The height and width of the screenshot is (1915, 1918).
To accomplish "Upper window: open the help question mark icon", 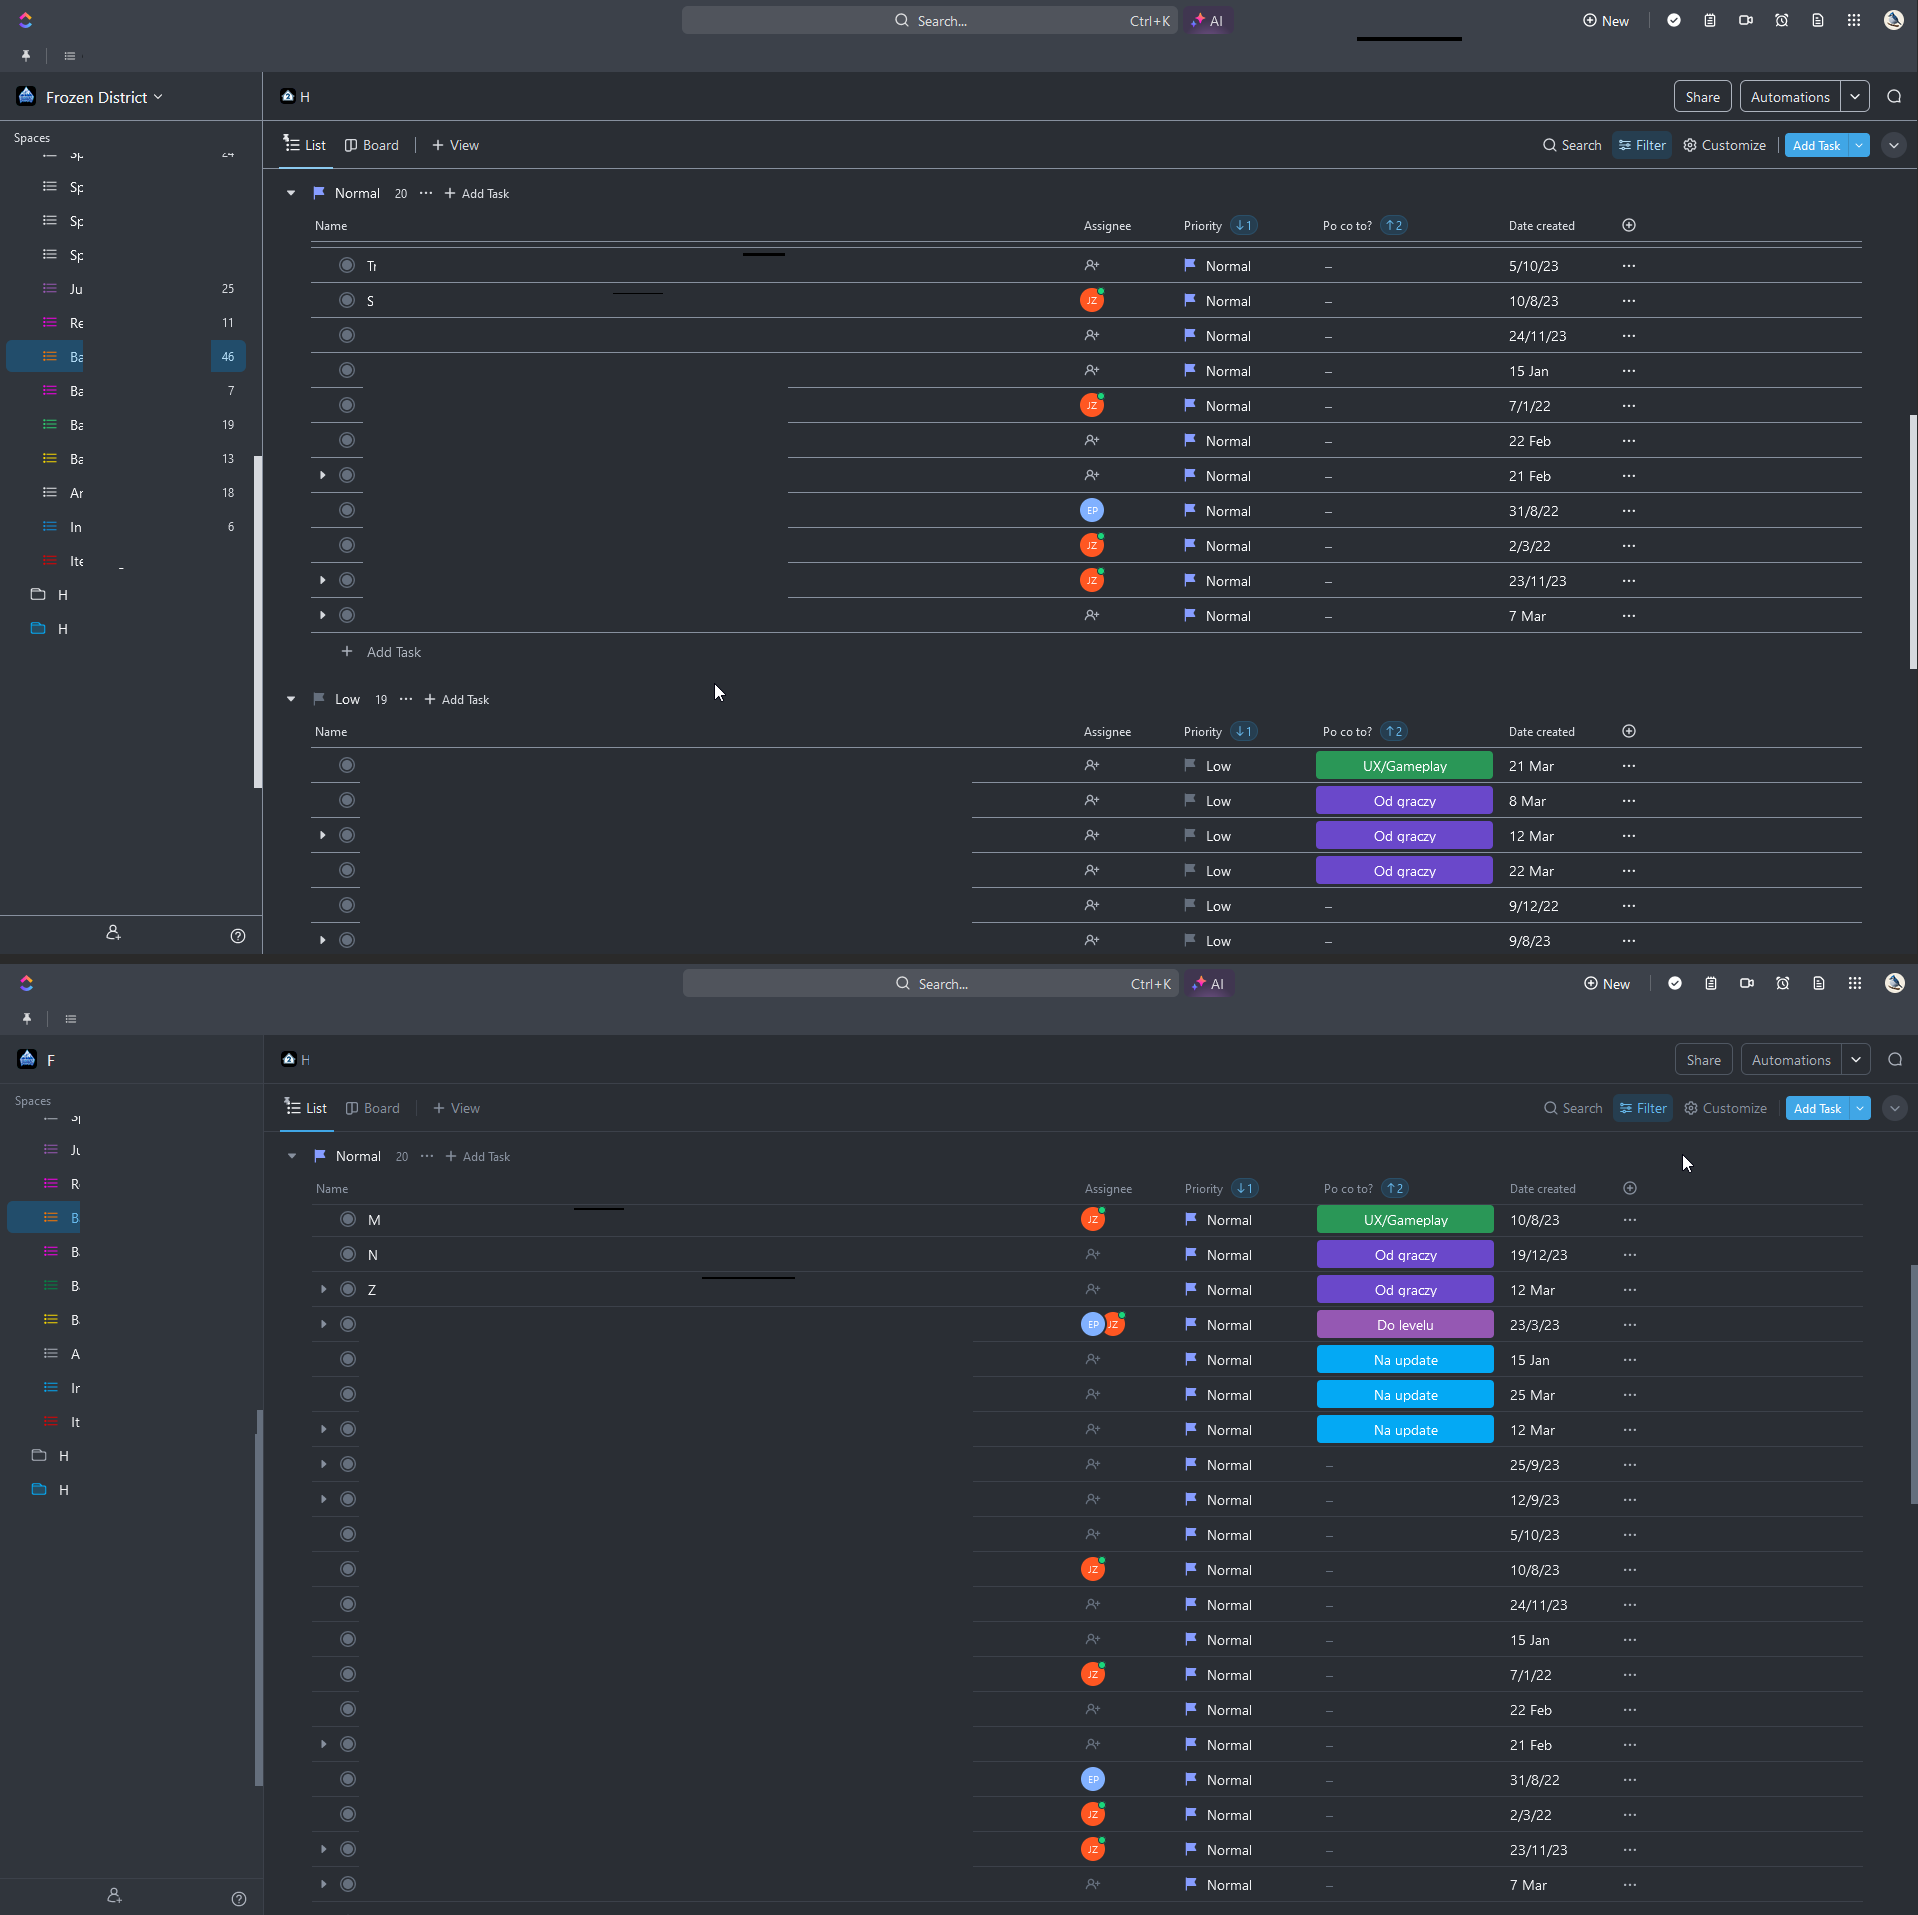I will coord(238,936).
